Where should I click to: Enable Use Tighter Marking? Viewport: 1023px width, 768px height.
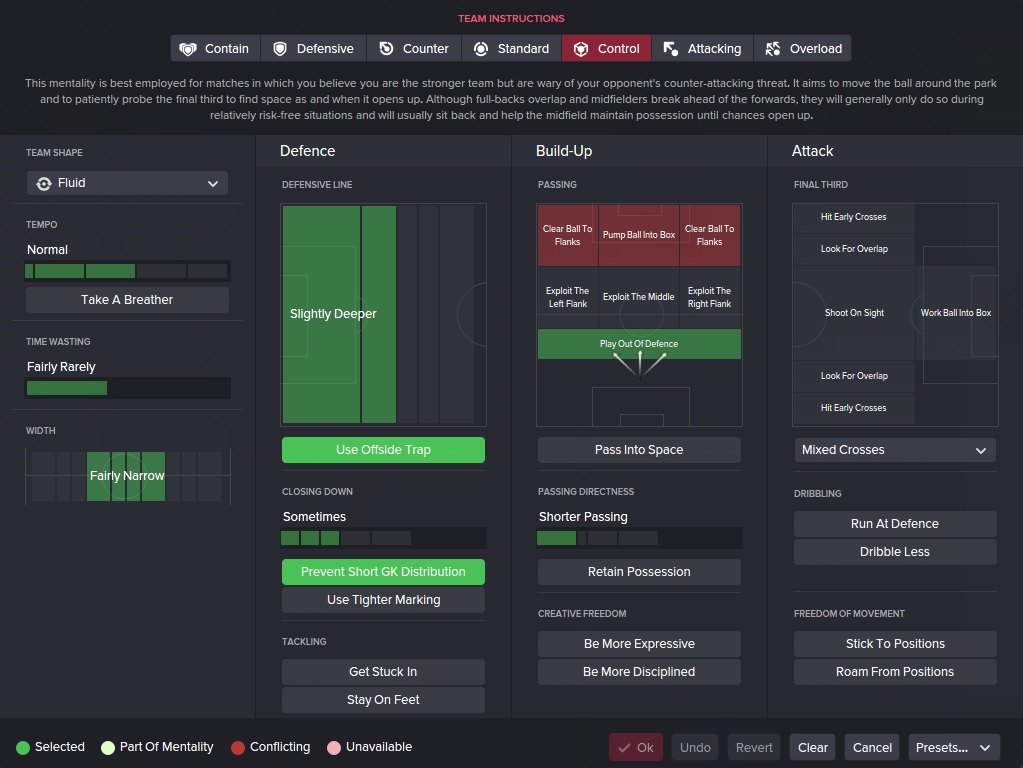pos(383,600)
